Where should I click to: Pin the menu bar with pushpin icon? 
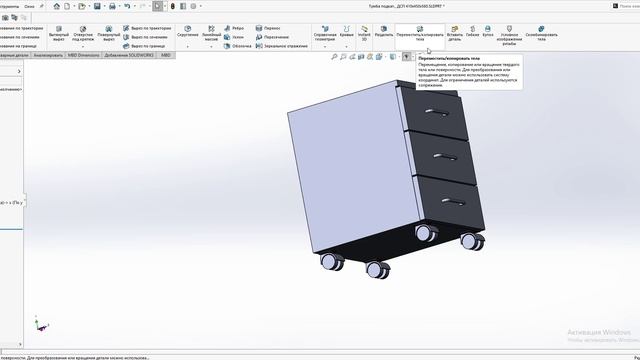(x=41, y=6)
